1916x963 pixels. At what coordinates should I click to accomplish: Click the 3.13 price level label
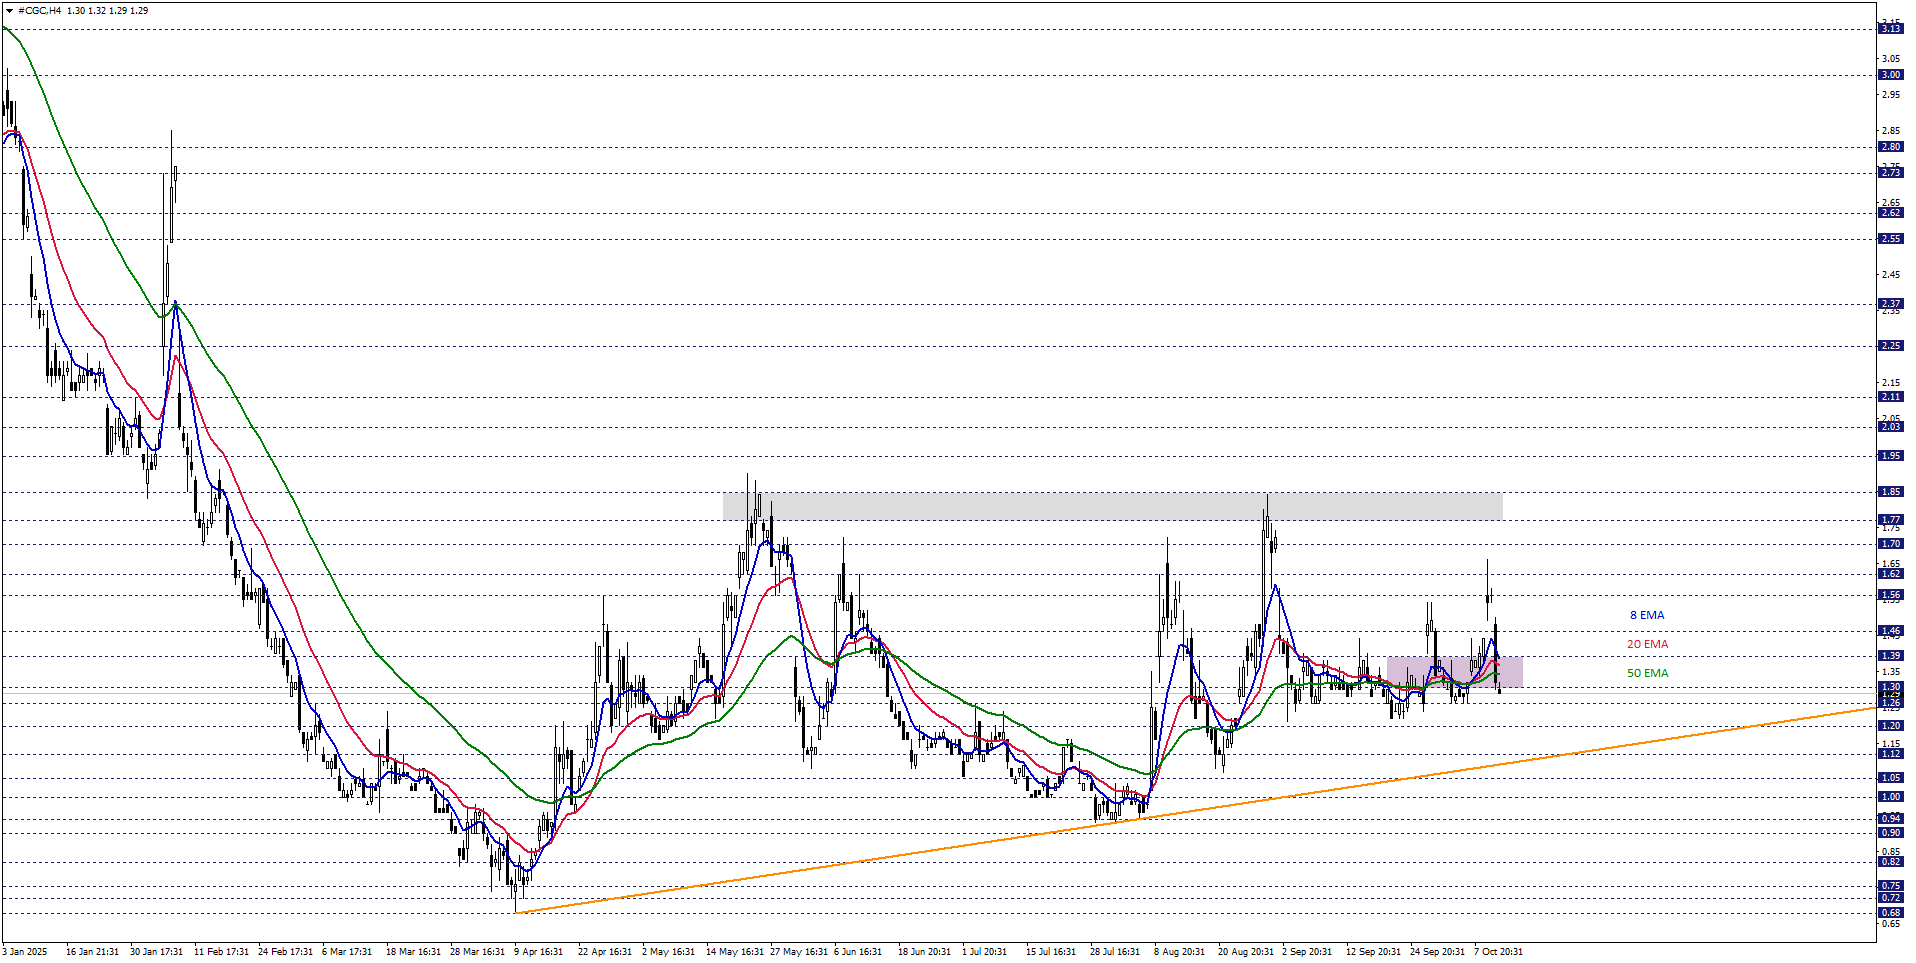[1890, 29]
